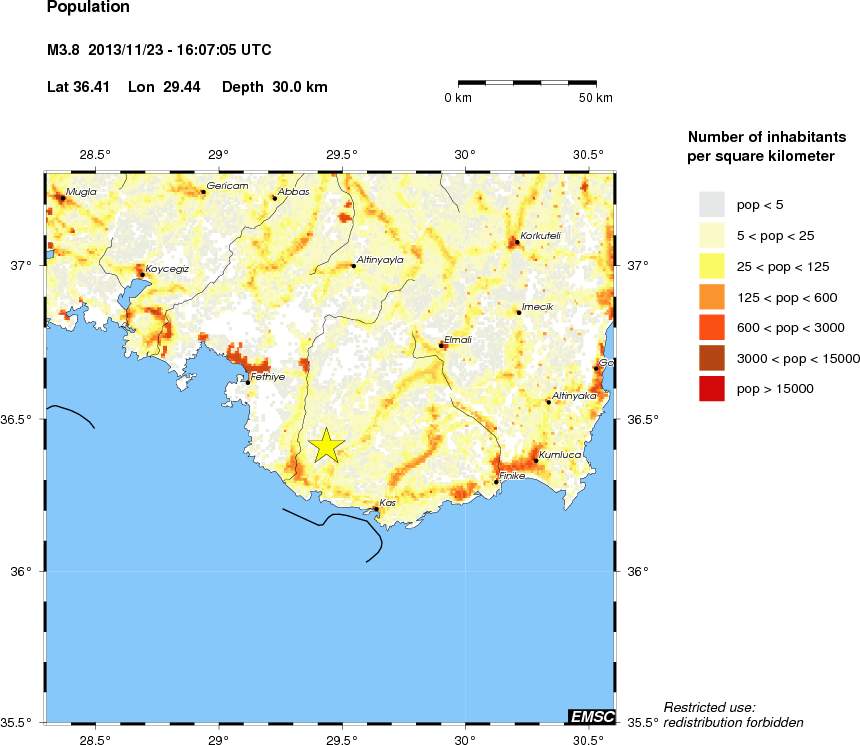Viewport: 860px width, 745px height.
Task: Select the Elmali city marker
Action: pyautogui.click(x=441, y=345)
